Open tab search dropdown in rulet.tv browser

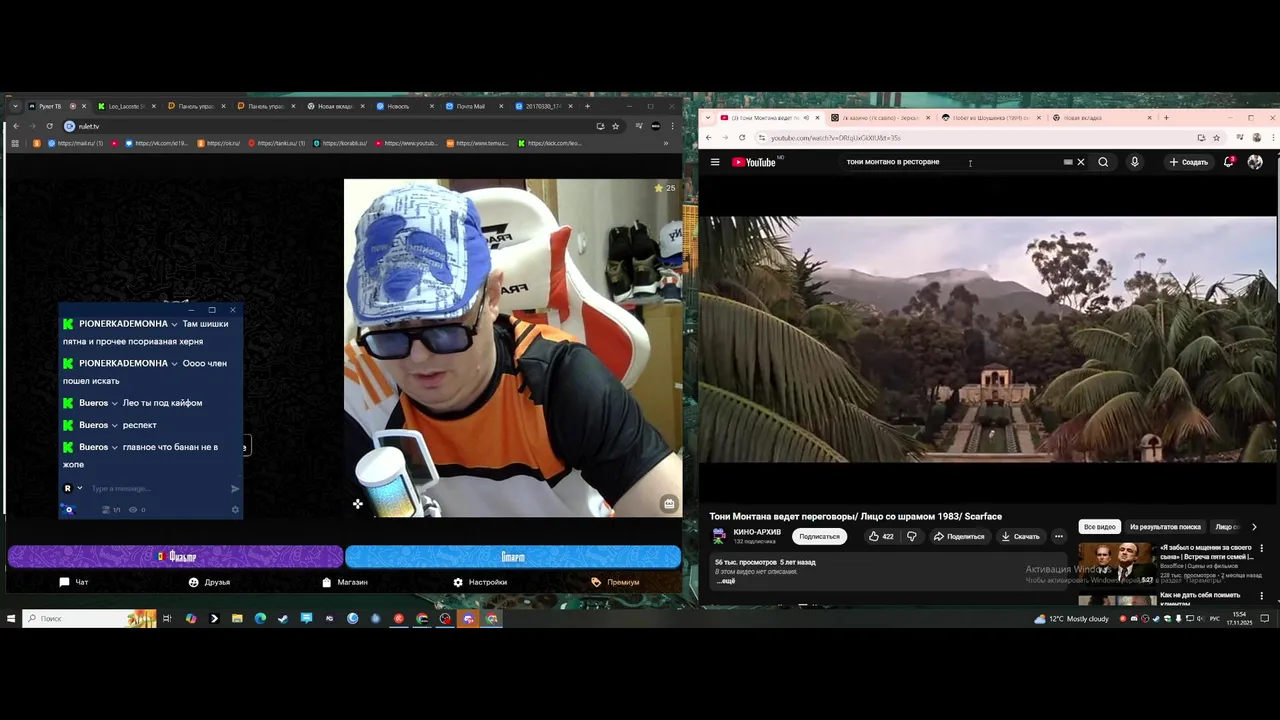15,106
